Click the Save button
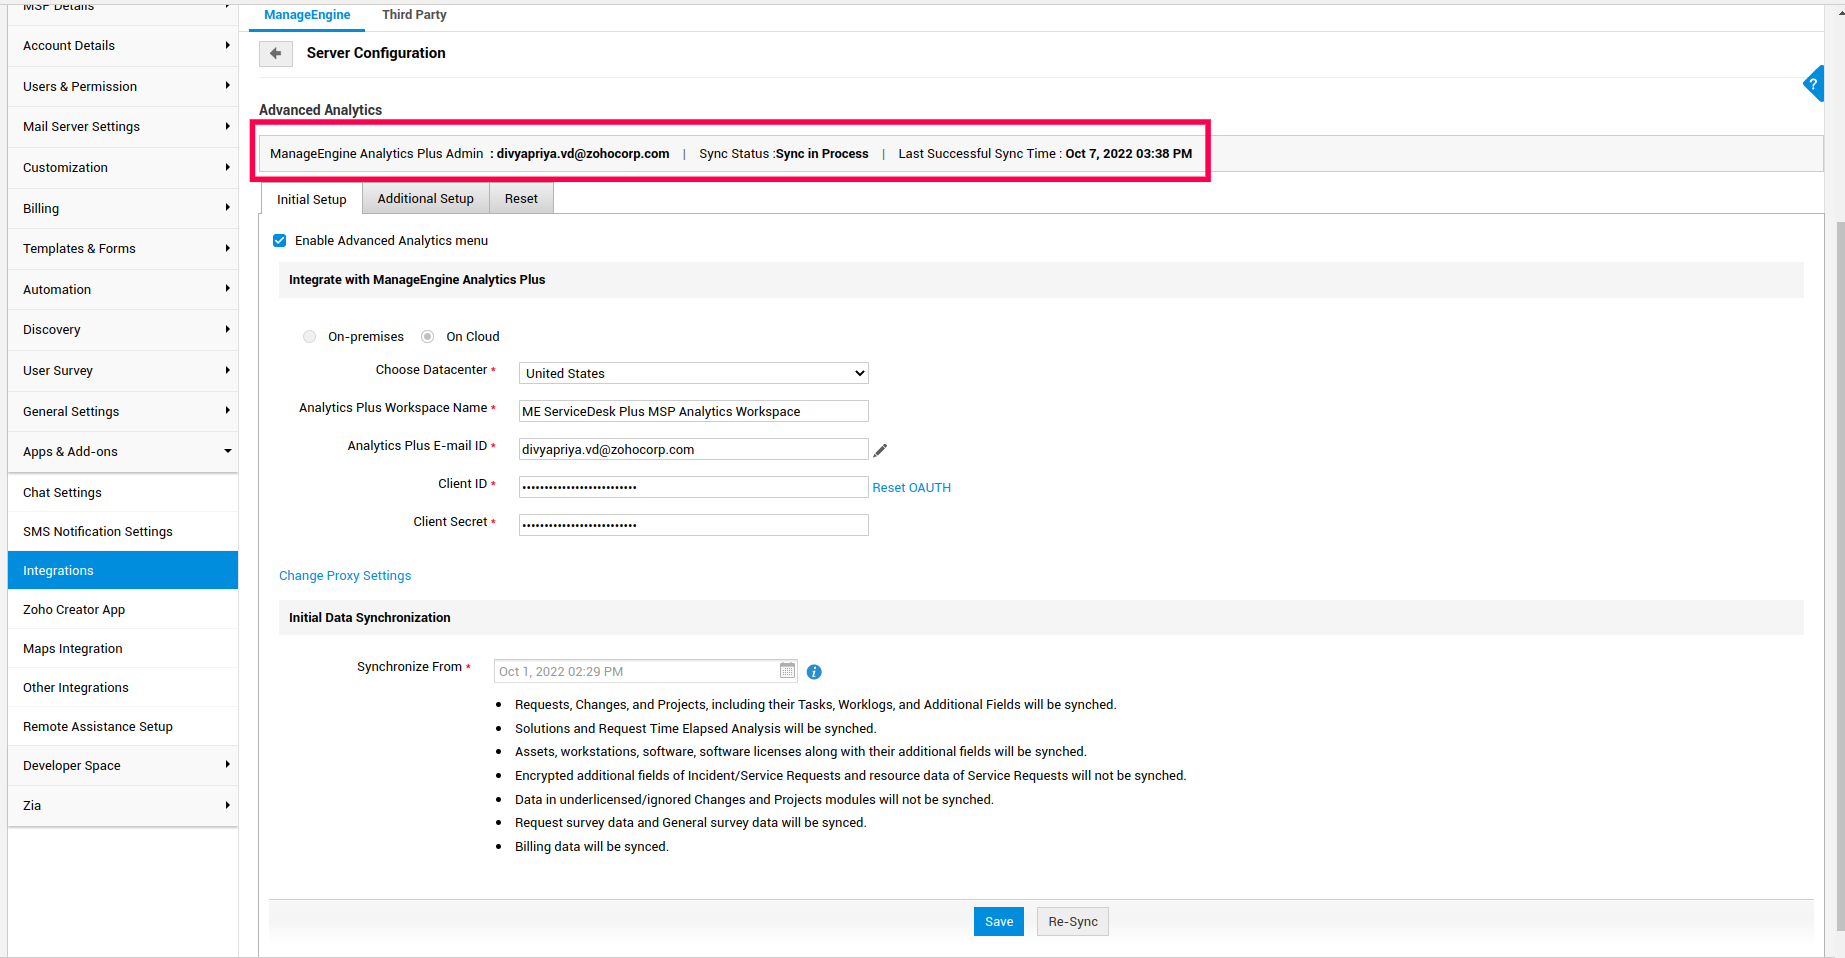The image size is (1845, 958). pyautogui.click(x=999, y=922)
